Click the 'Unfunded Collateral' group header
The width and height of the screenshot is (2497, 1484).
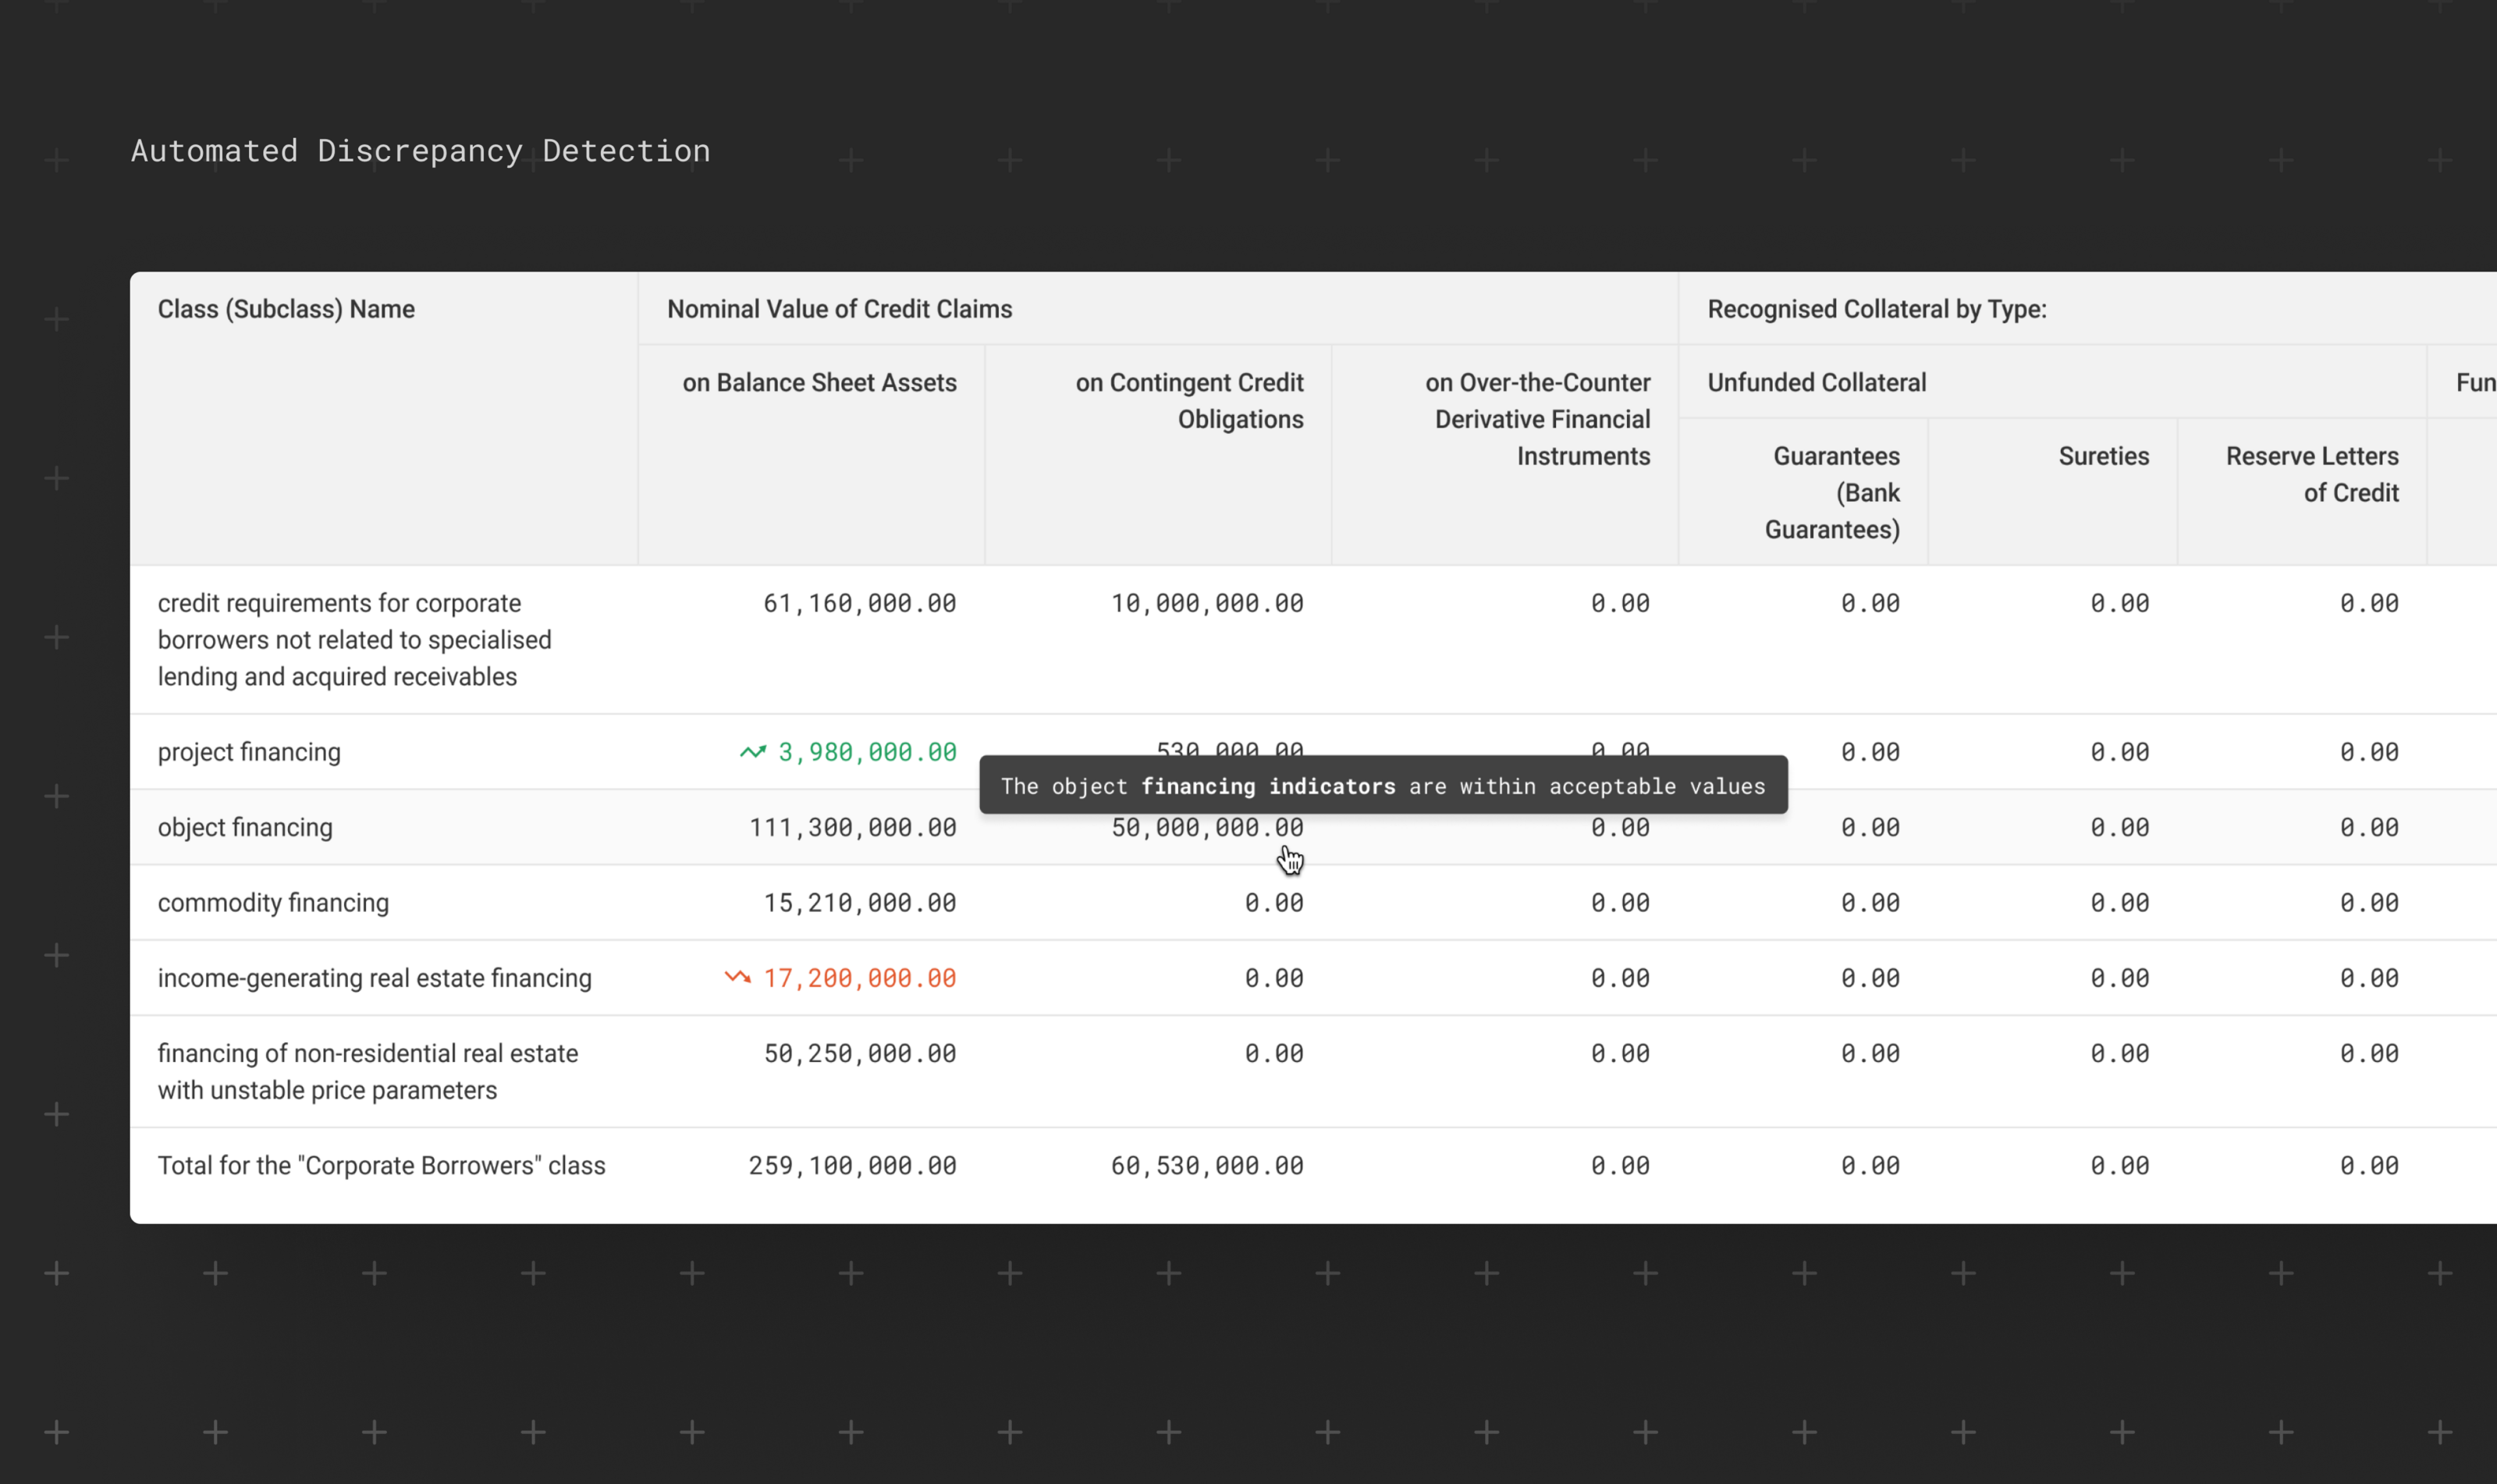(x=1816, y=383)
